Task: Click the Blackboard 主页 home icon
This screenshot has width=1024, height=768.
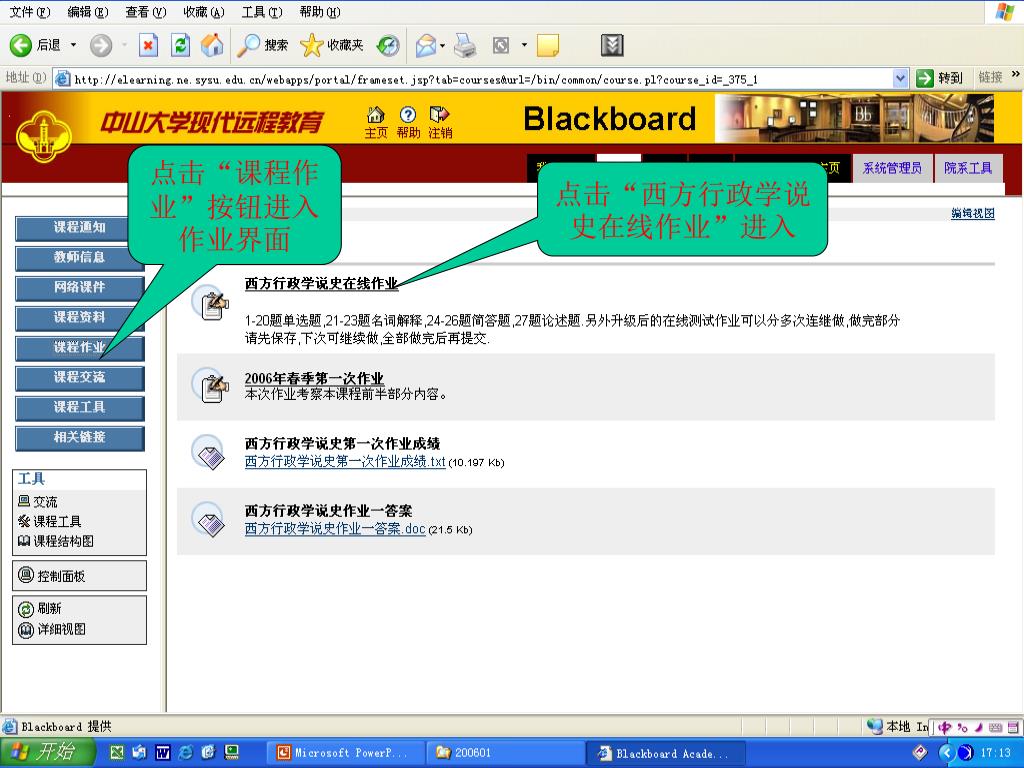Action: 376,122
